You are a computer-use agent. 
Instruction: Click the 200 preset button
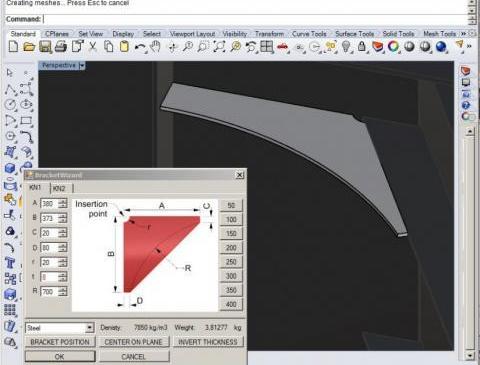[231, 248]
